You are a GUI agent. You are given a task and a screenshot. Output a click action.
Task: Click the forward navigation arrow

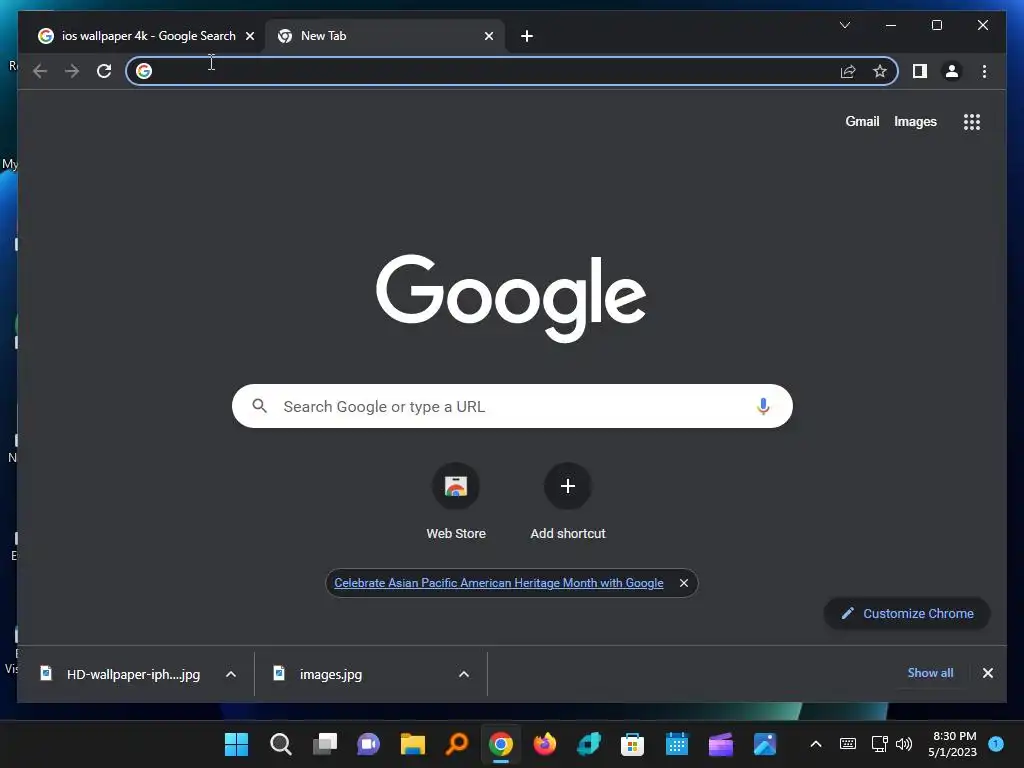click(x=72, y=71)
